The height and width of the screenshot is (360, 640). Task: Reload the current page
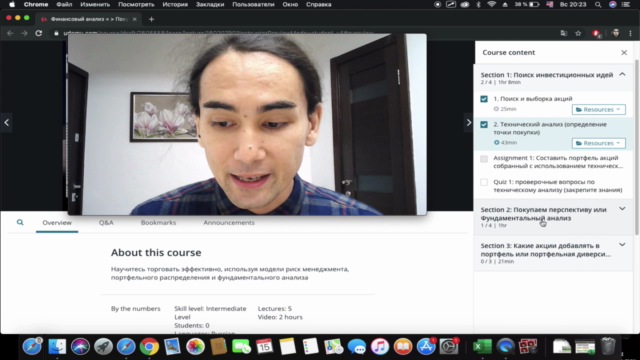tap(39, 33)
